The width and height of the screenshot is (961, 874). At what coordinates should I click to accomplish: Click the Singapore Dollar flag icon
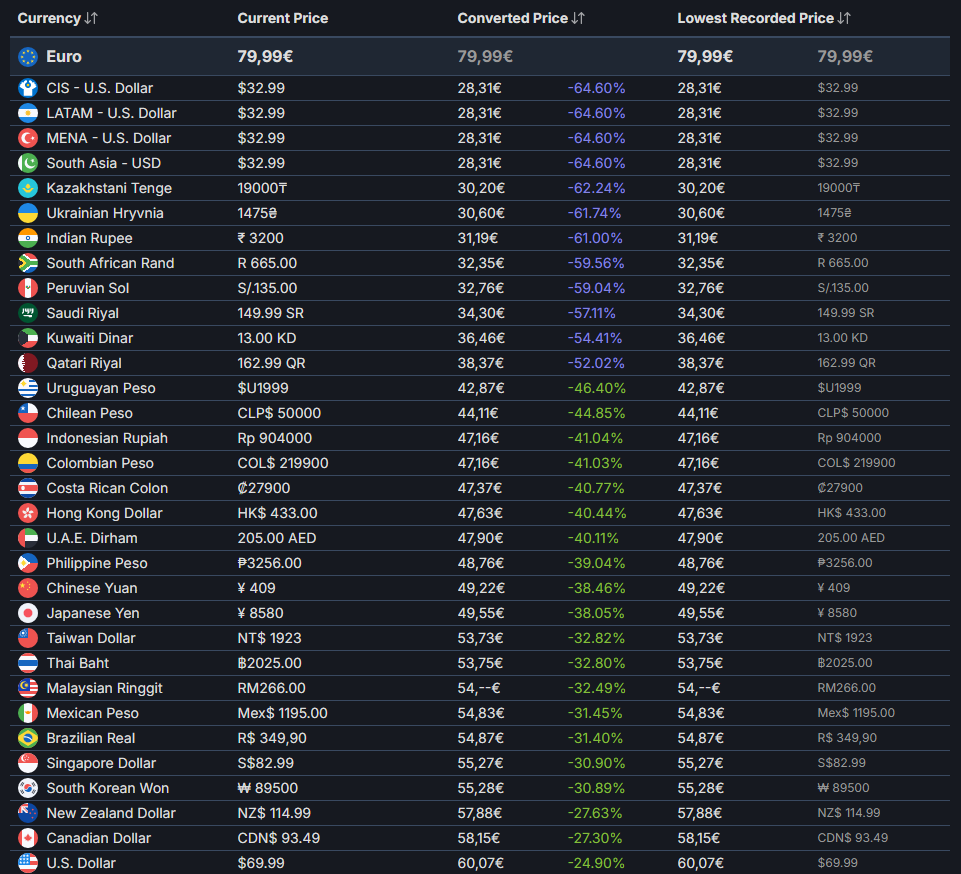pyautogui.click(x=28, y=763)
